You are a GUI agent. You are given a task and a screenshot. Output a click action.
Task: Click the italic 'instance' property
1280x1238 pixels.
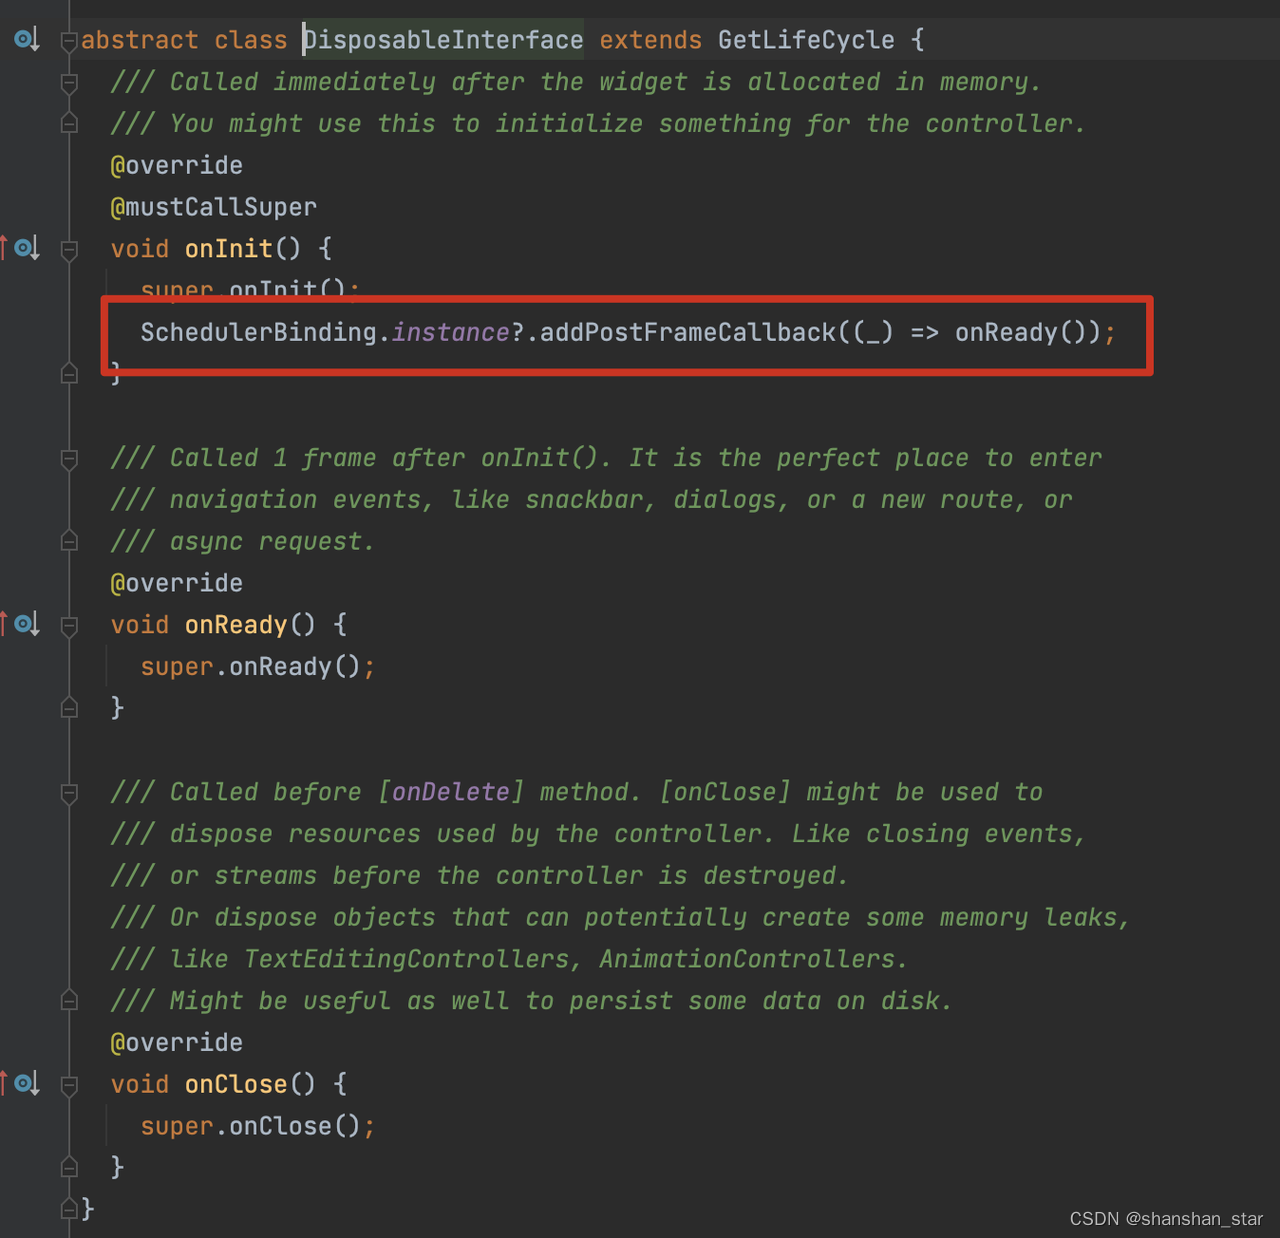451,332
